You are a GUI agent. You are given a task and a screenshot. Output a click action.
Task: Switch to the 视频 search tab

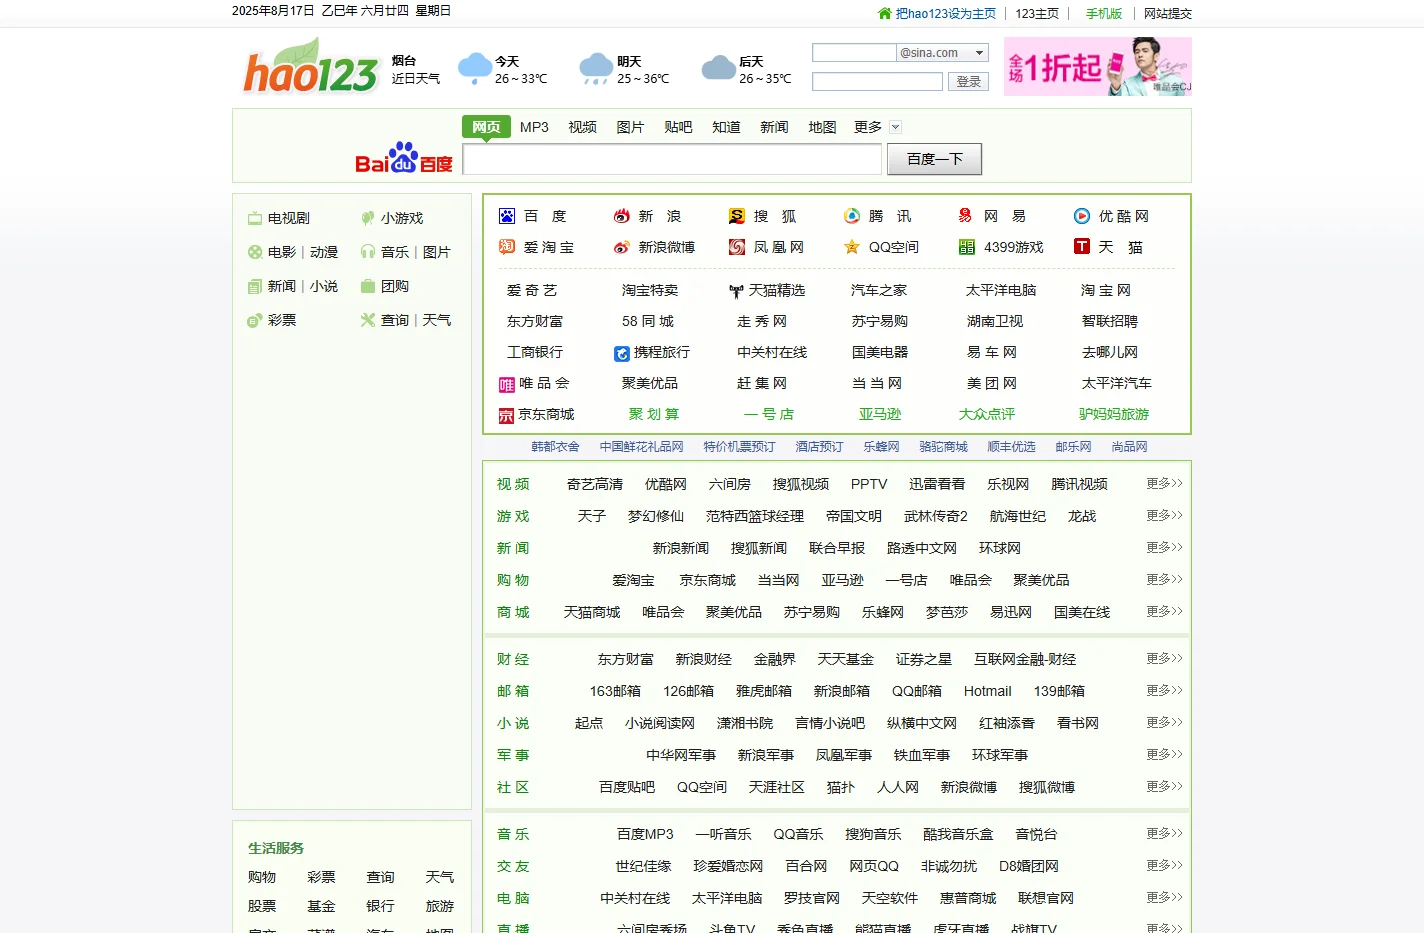coord(582,127)
